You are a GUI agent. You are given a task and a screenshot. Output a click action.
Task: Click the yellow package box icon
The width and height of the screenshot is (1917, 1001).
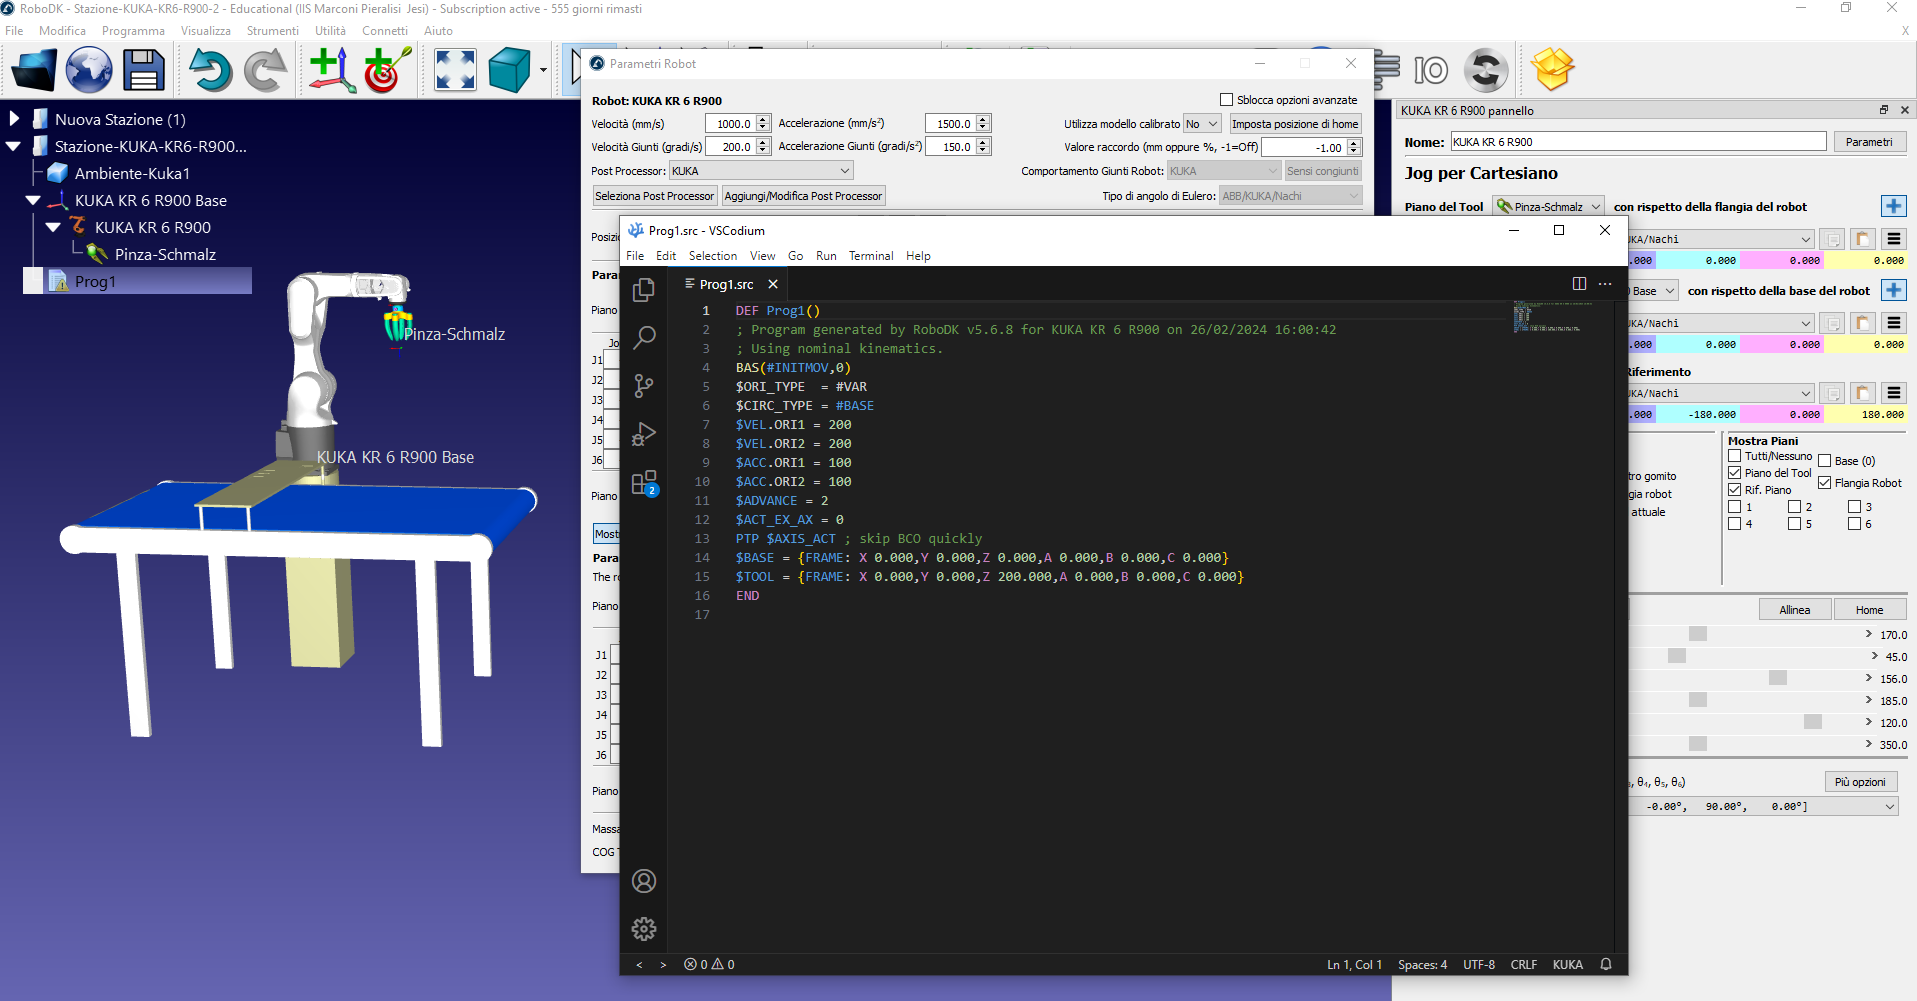(x=1553, y=70)
